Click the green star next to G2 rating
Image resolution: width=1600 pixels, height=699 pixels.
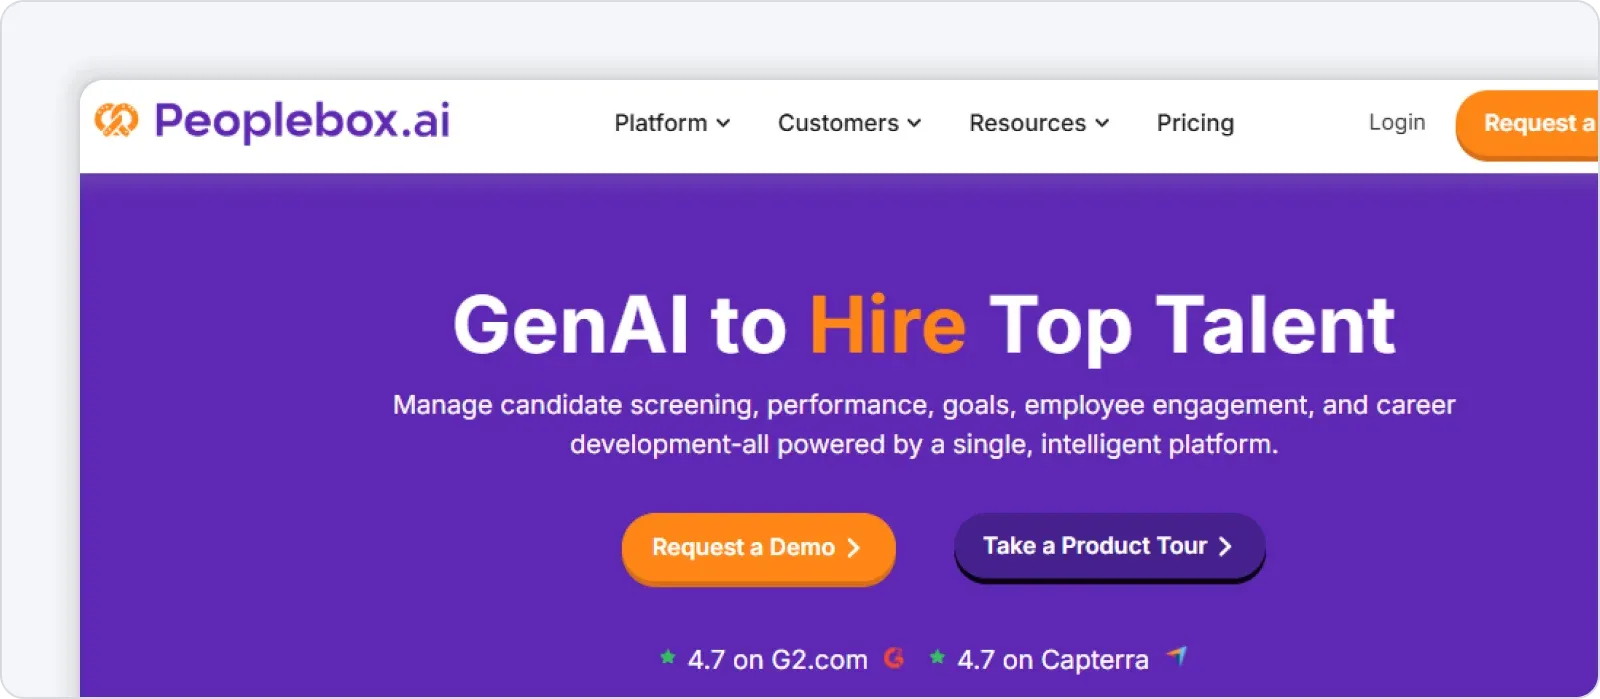(x=666, y=658)
